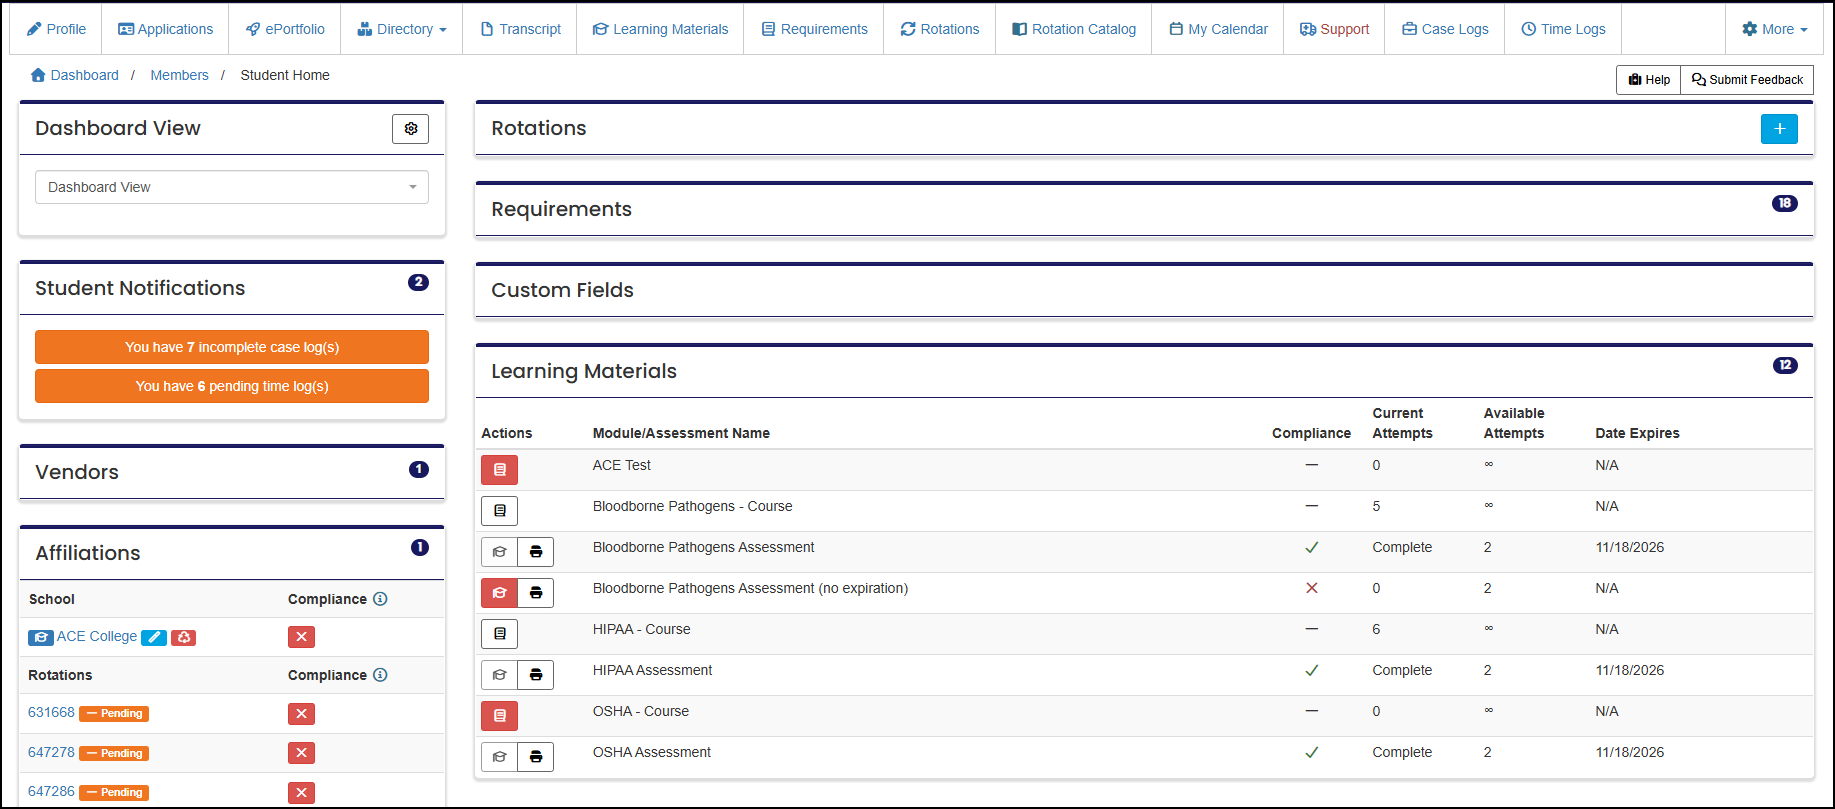The width and height of the screenshot is (1835, 809).
Task: Print the OSHA Assessment result
Action: coord(536,757)
